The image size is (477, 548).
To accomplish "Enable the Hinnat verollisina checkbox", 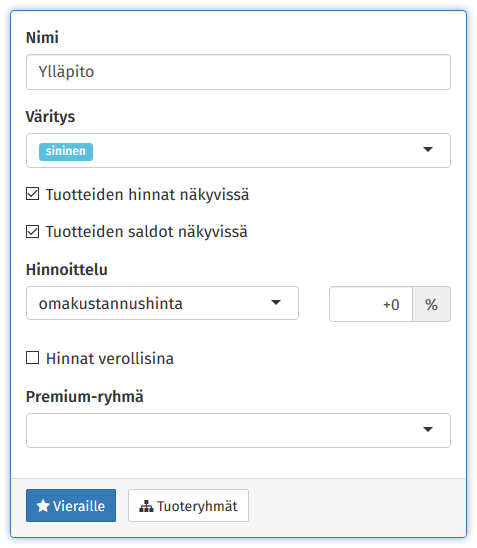I will [32, 358].
